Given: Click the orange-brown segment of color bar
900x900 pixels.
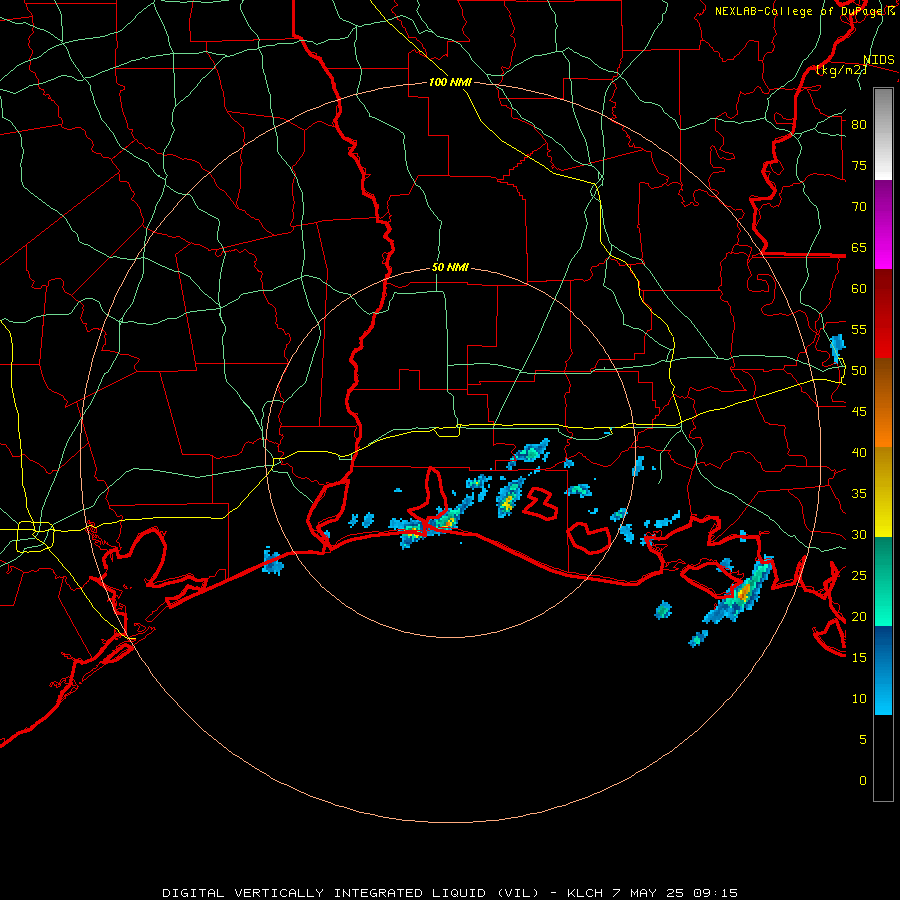Looking at the screenshot, I should [883, 402].
